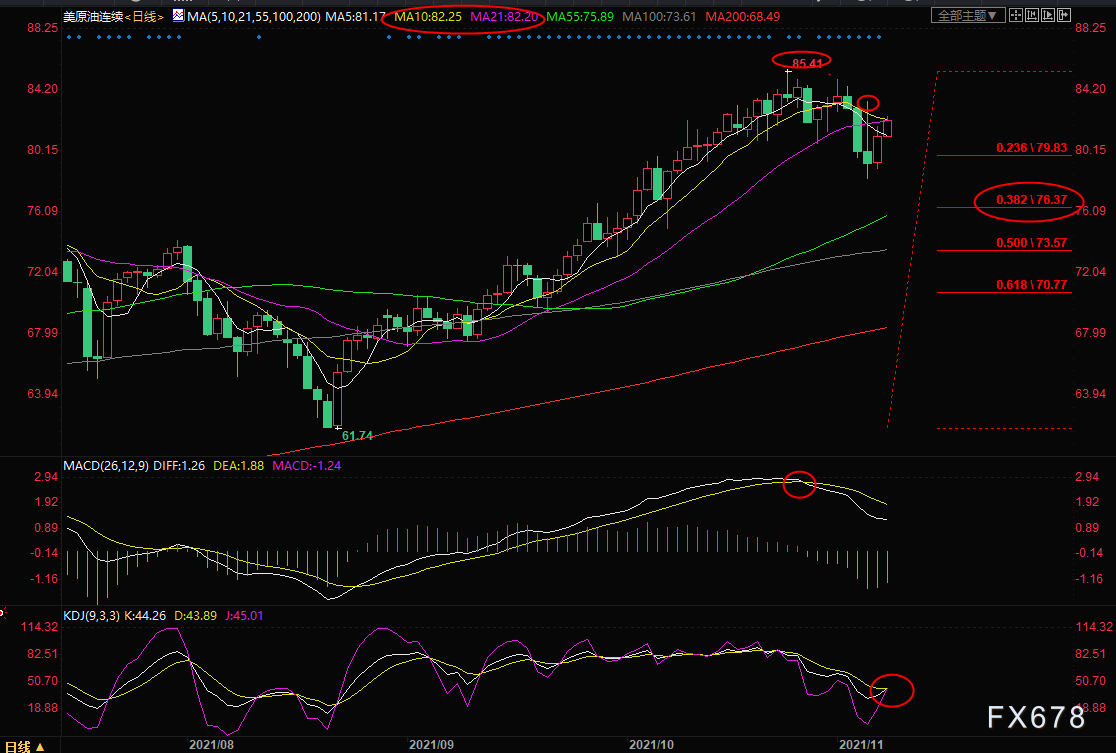Click the 日线 period label in chart title
This screenshot has height=753, width=1116.
[144, 16]
